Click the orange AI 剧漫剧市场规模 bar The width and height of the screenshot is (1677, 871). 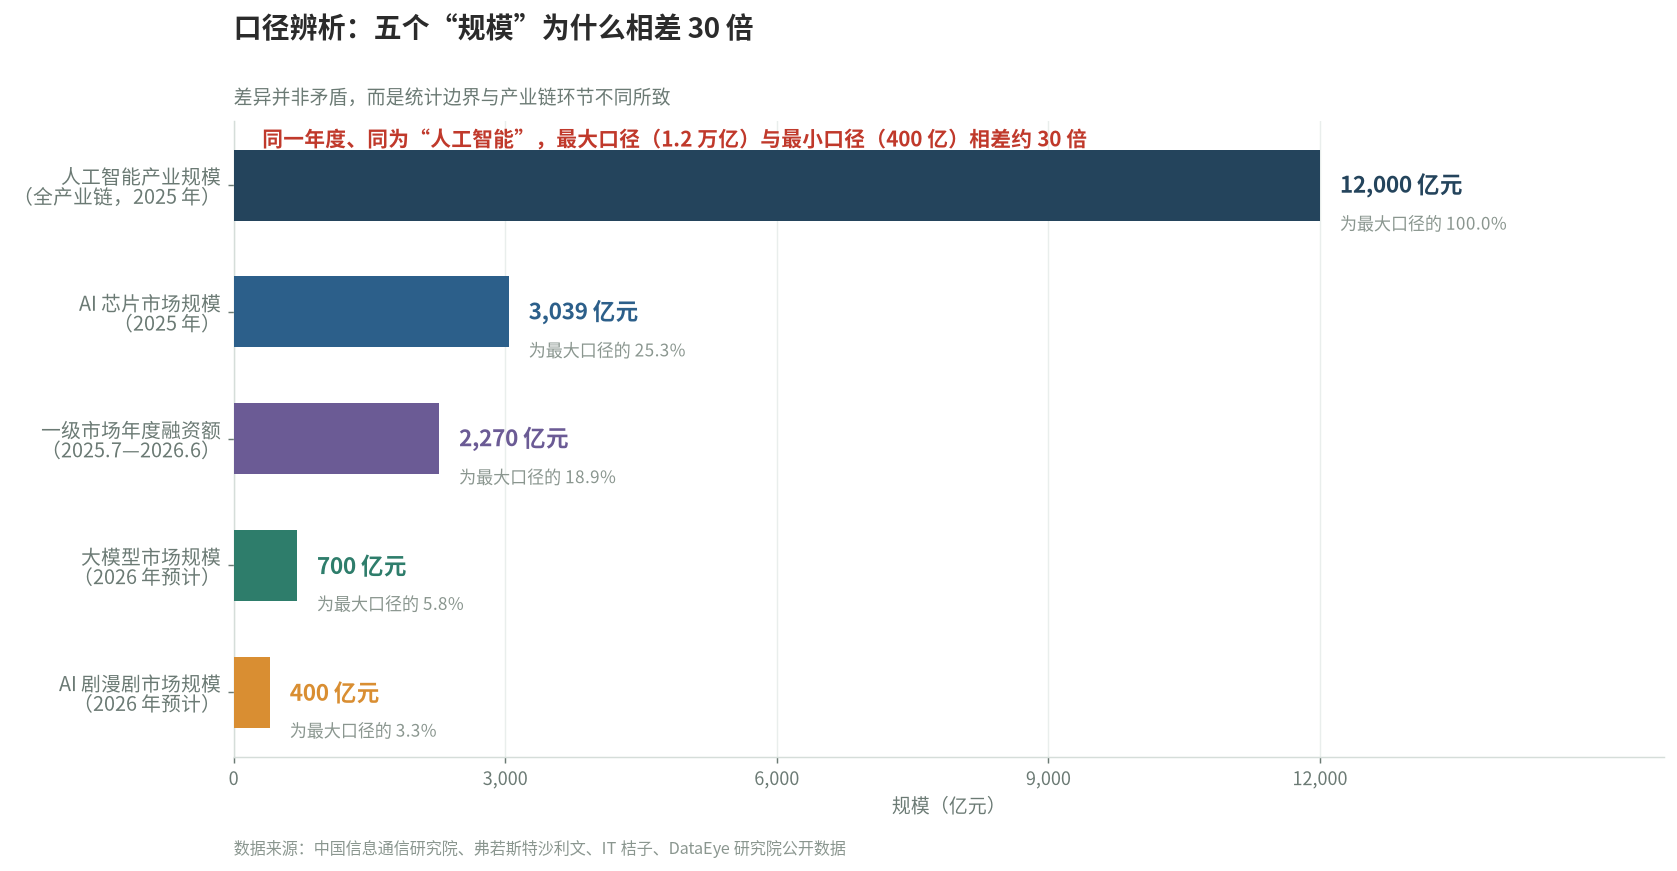pyautogui.click(x=252, y=693)
